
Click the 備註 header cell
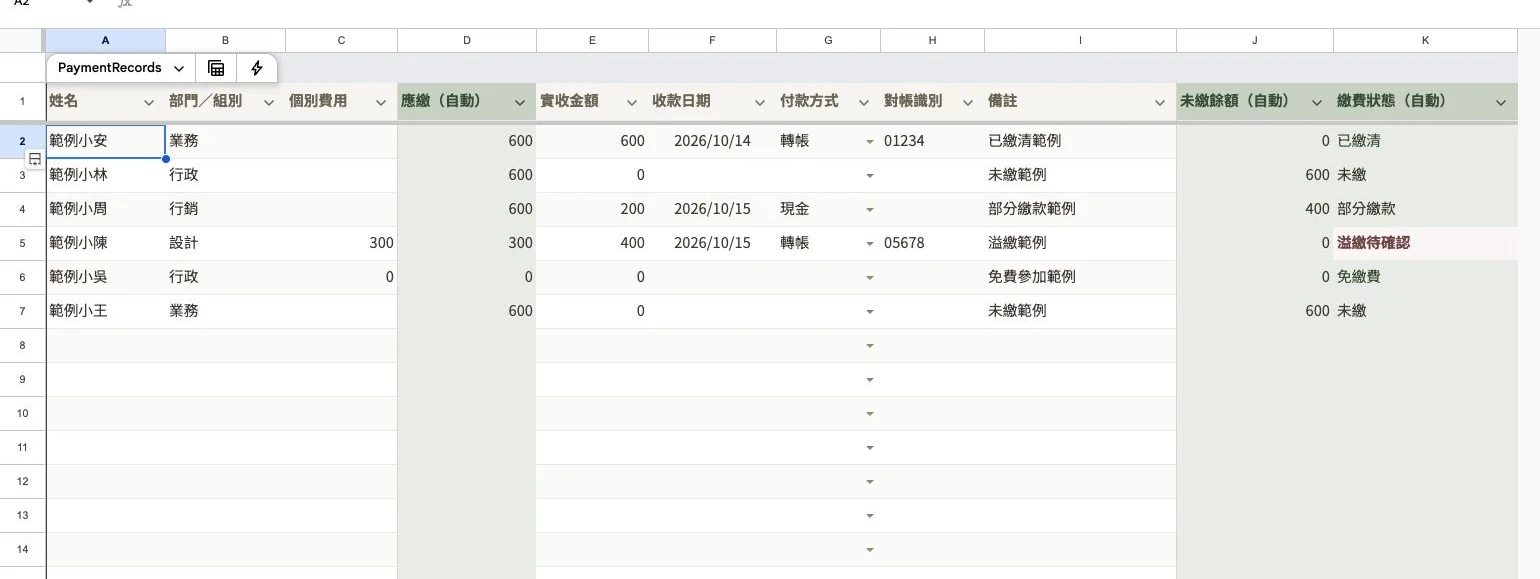coord(1081,102)
